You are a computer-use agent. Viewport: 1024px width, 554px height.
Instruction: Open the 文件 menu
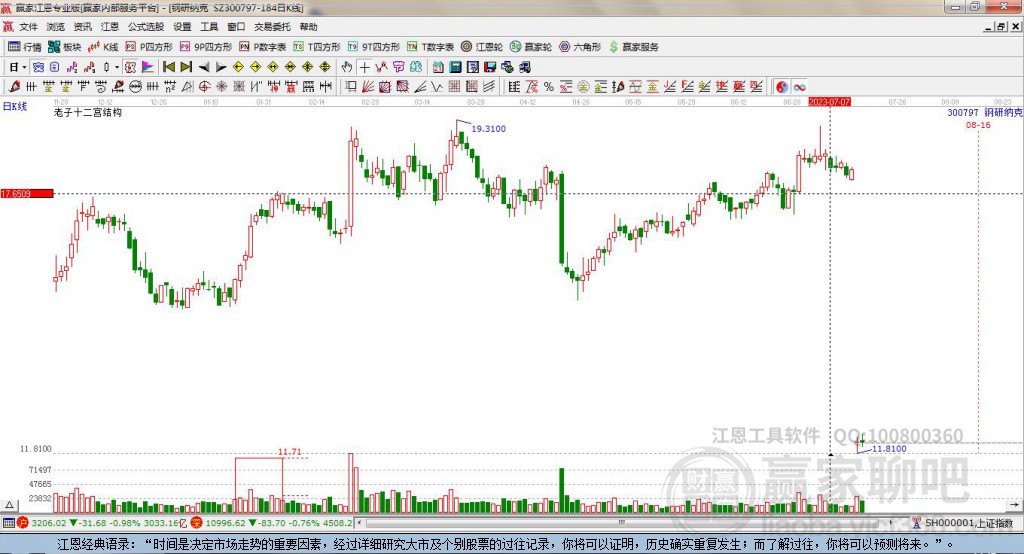(x=28, y=27)
